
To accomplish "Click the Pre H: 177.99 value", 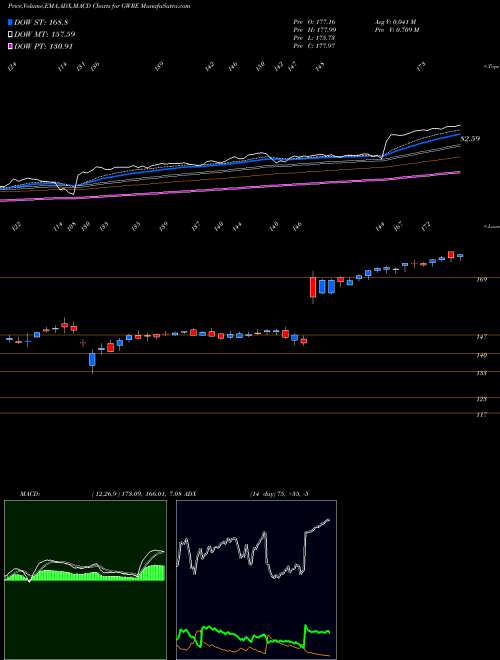I will click(x=314, y=30).
